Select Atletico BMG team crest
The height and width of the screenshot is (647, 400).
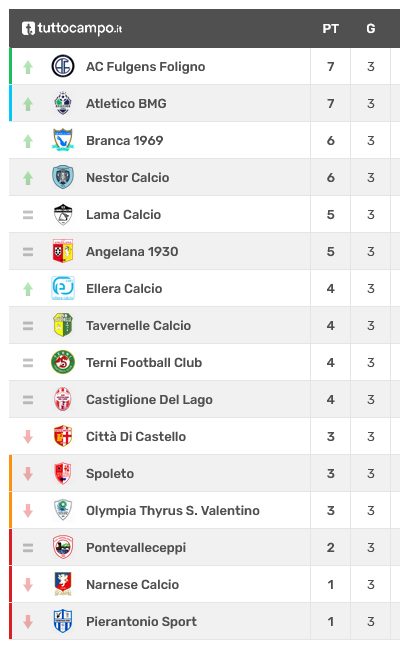[x=63, y=104]
